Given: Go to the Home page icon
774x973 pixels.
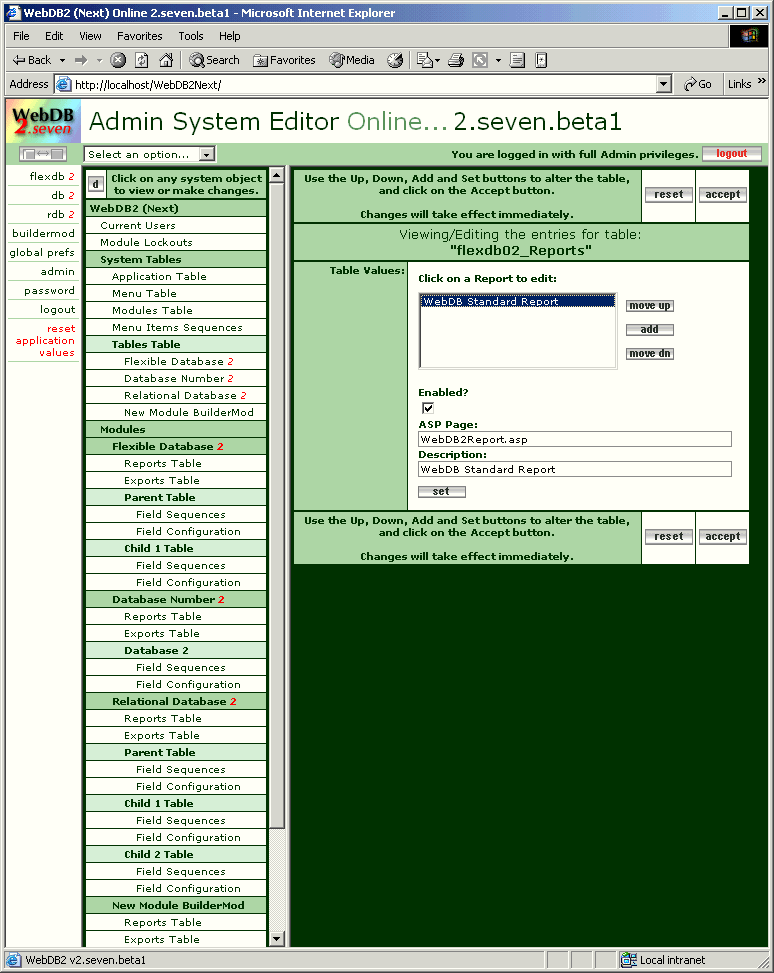Looking at the screenshot, I should click(166, 60).
